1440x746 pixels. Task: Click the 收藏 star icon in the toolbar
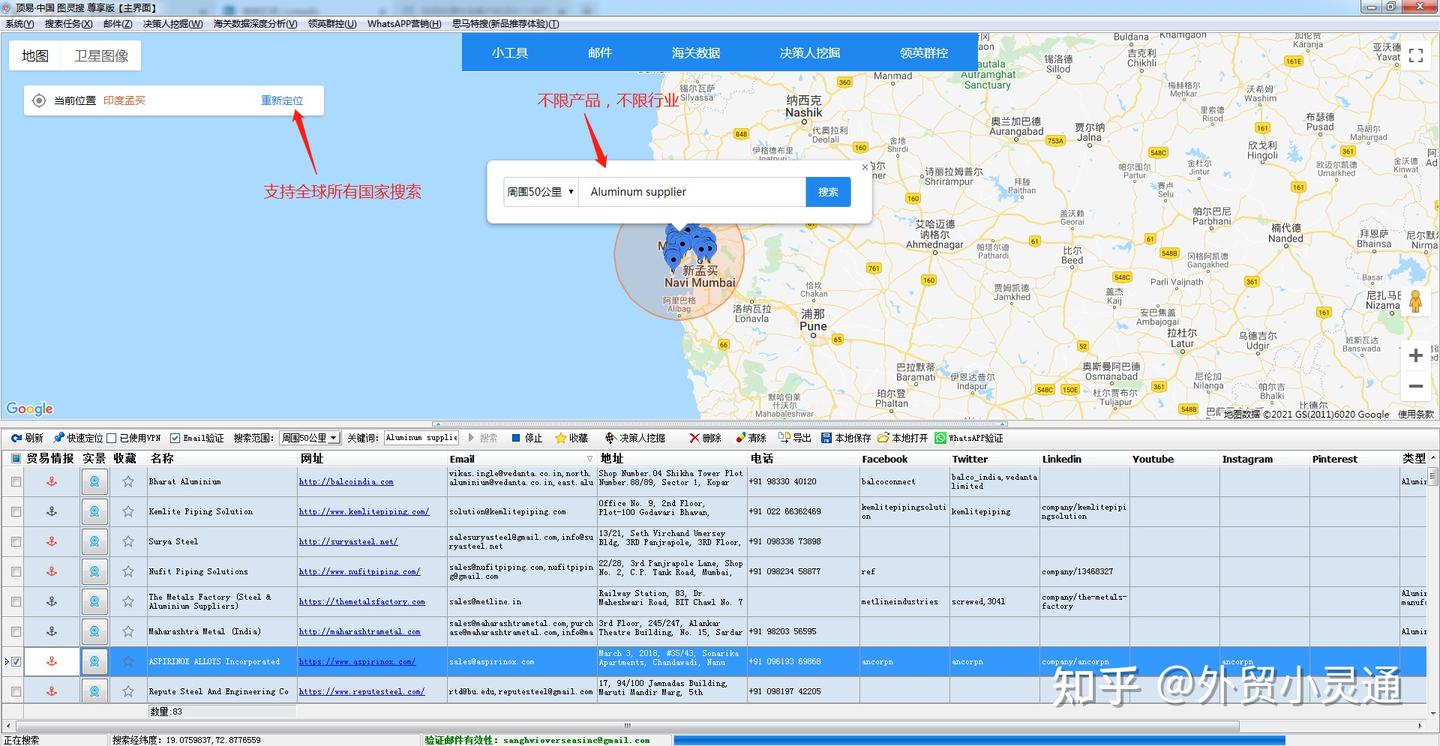click(561, 438)
